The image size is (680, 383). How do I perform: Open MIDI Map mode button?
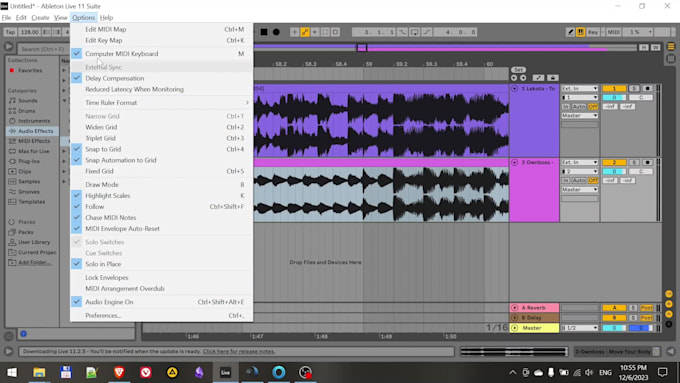tap(613, 32)
